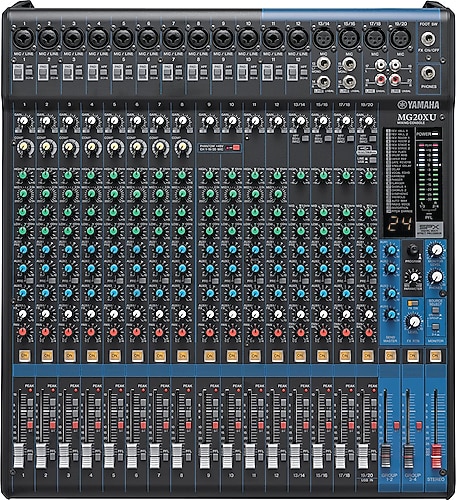
Task: Click the FX return level knob
Action: [414, 321]
